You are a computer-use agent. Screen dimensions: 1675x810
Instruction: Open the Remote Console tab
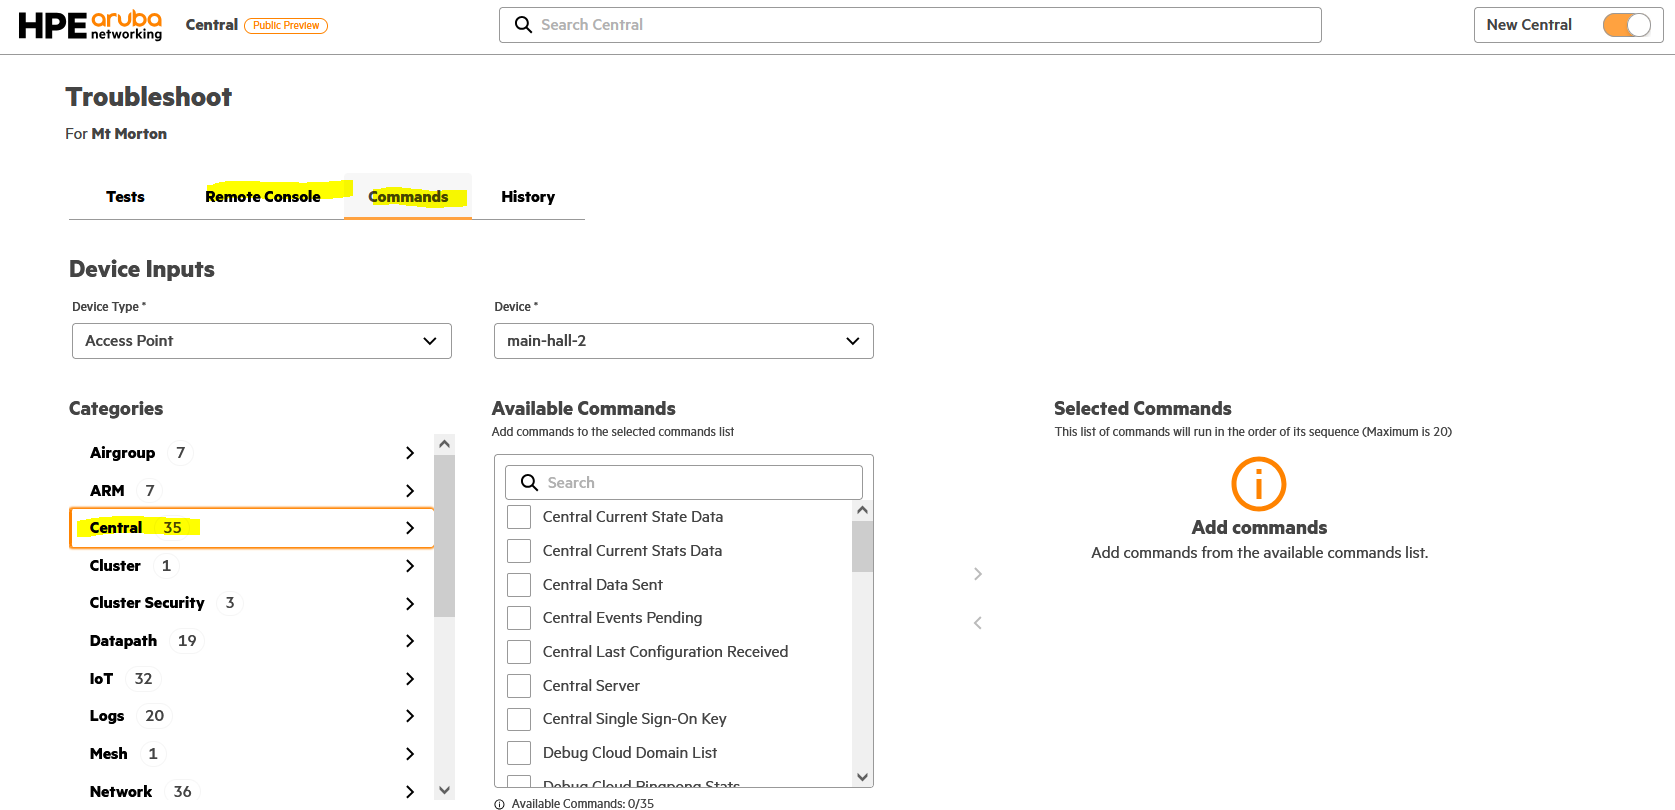click(x=263, y=197)
